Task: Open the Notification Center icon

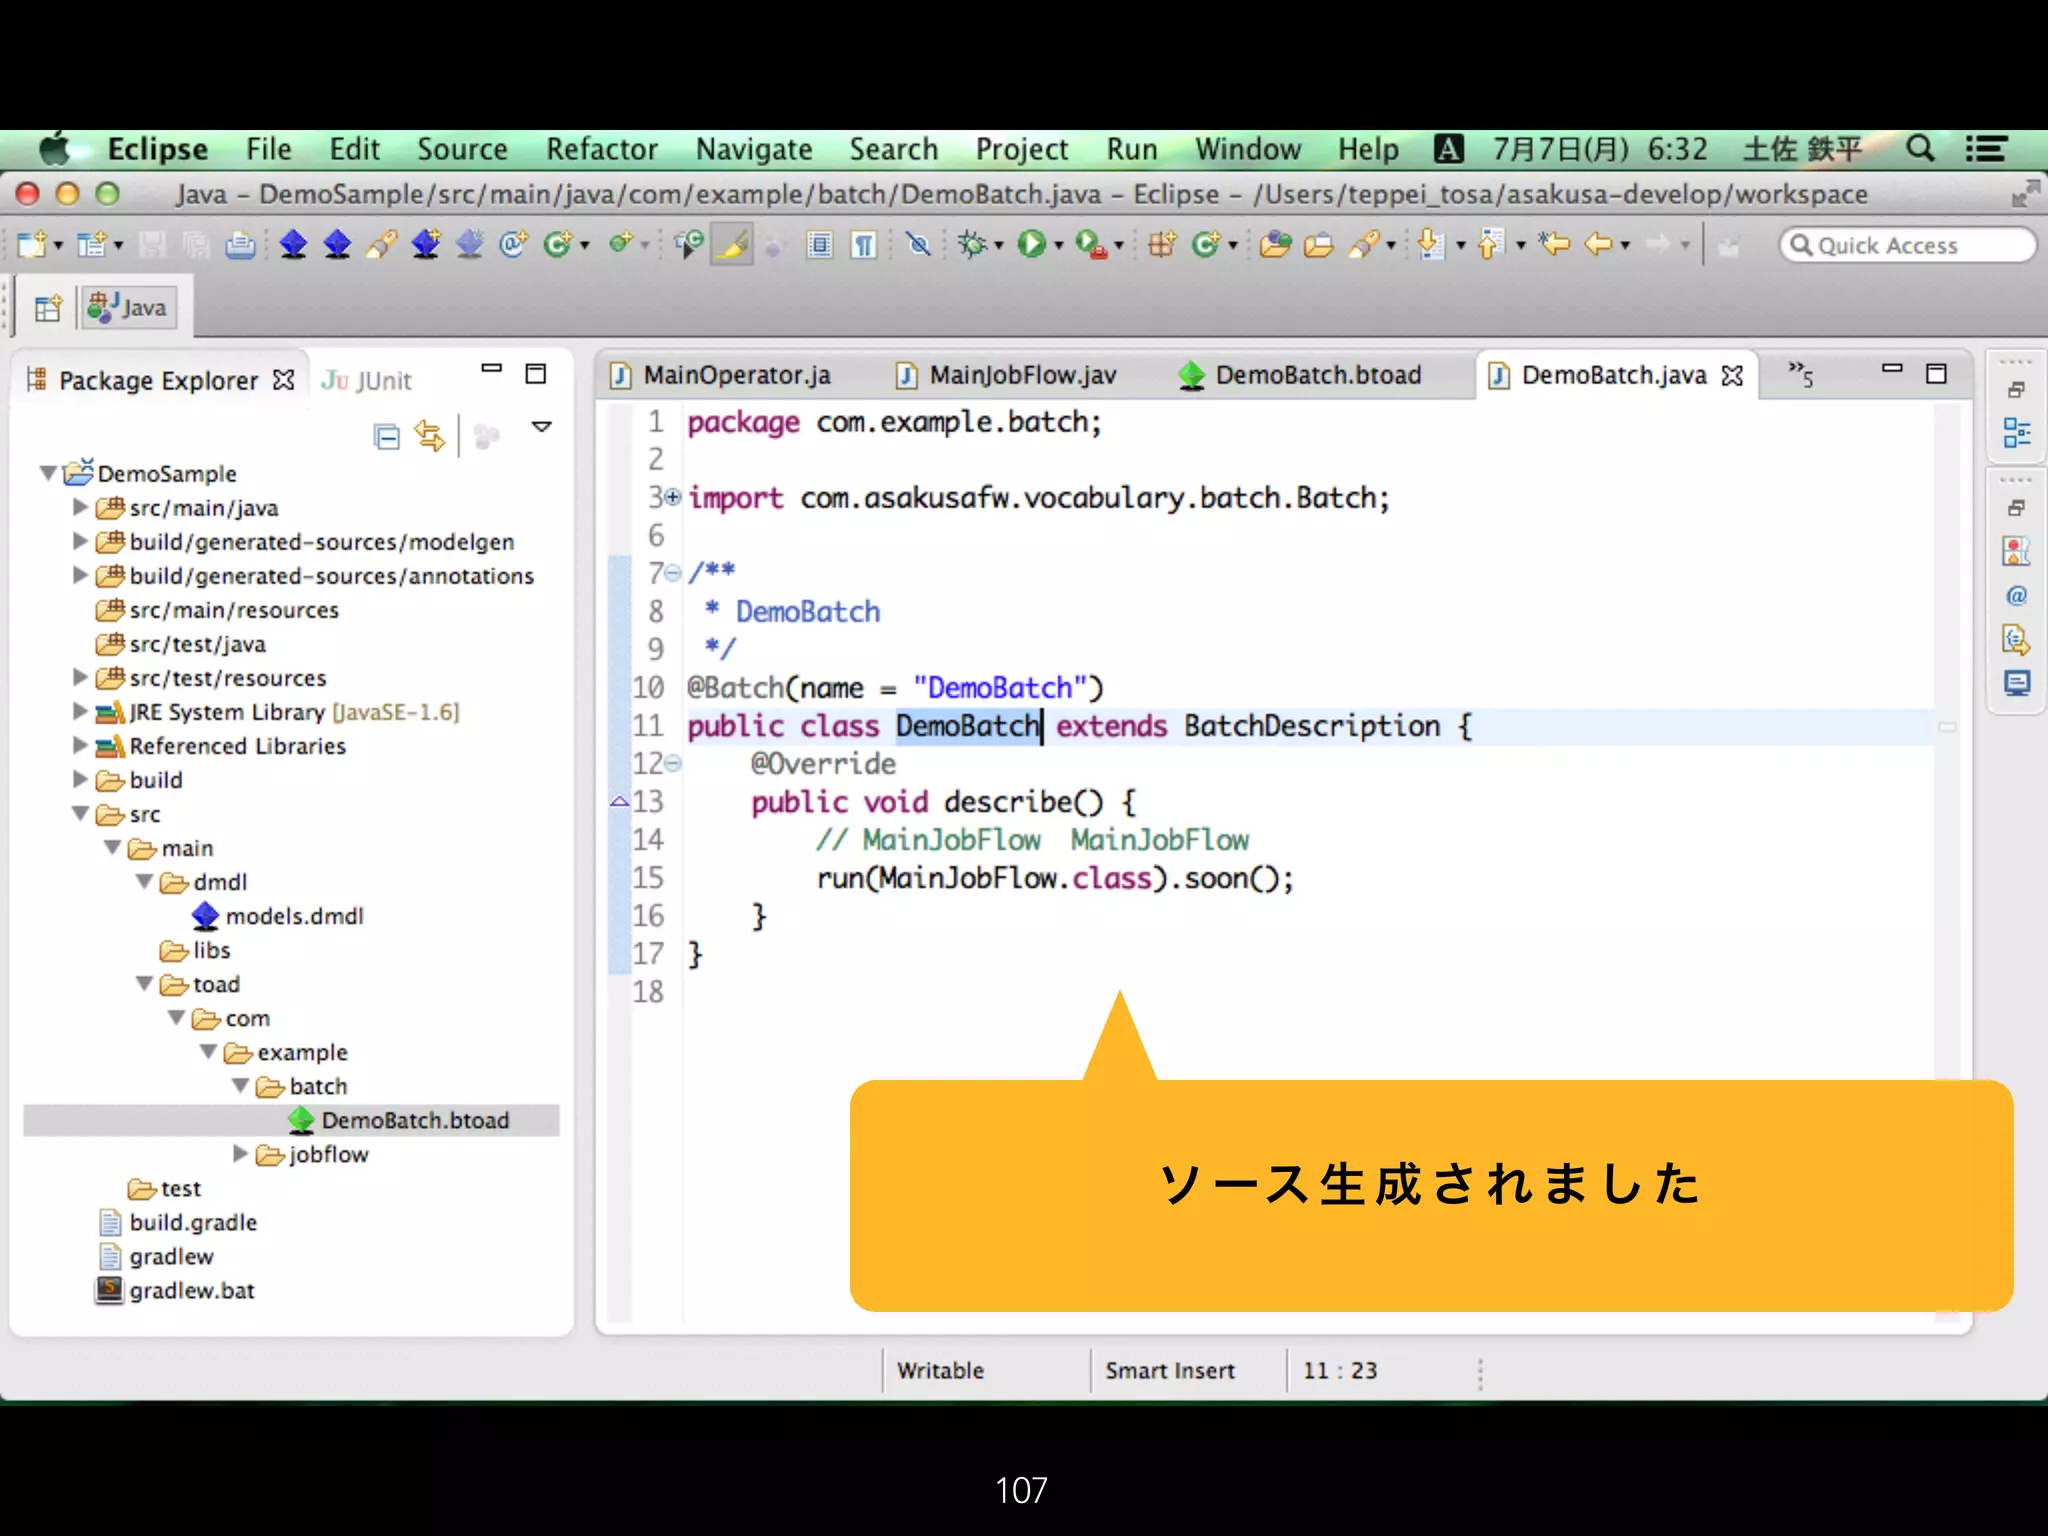Action: 1986,149
